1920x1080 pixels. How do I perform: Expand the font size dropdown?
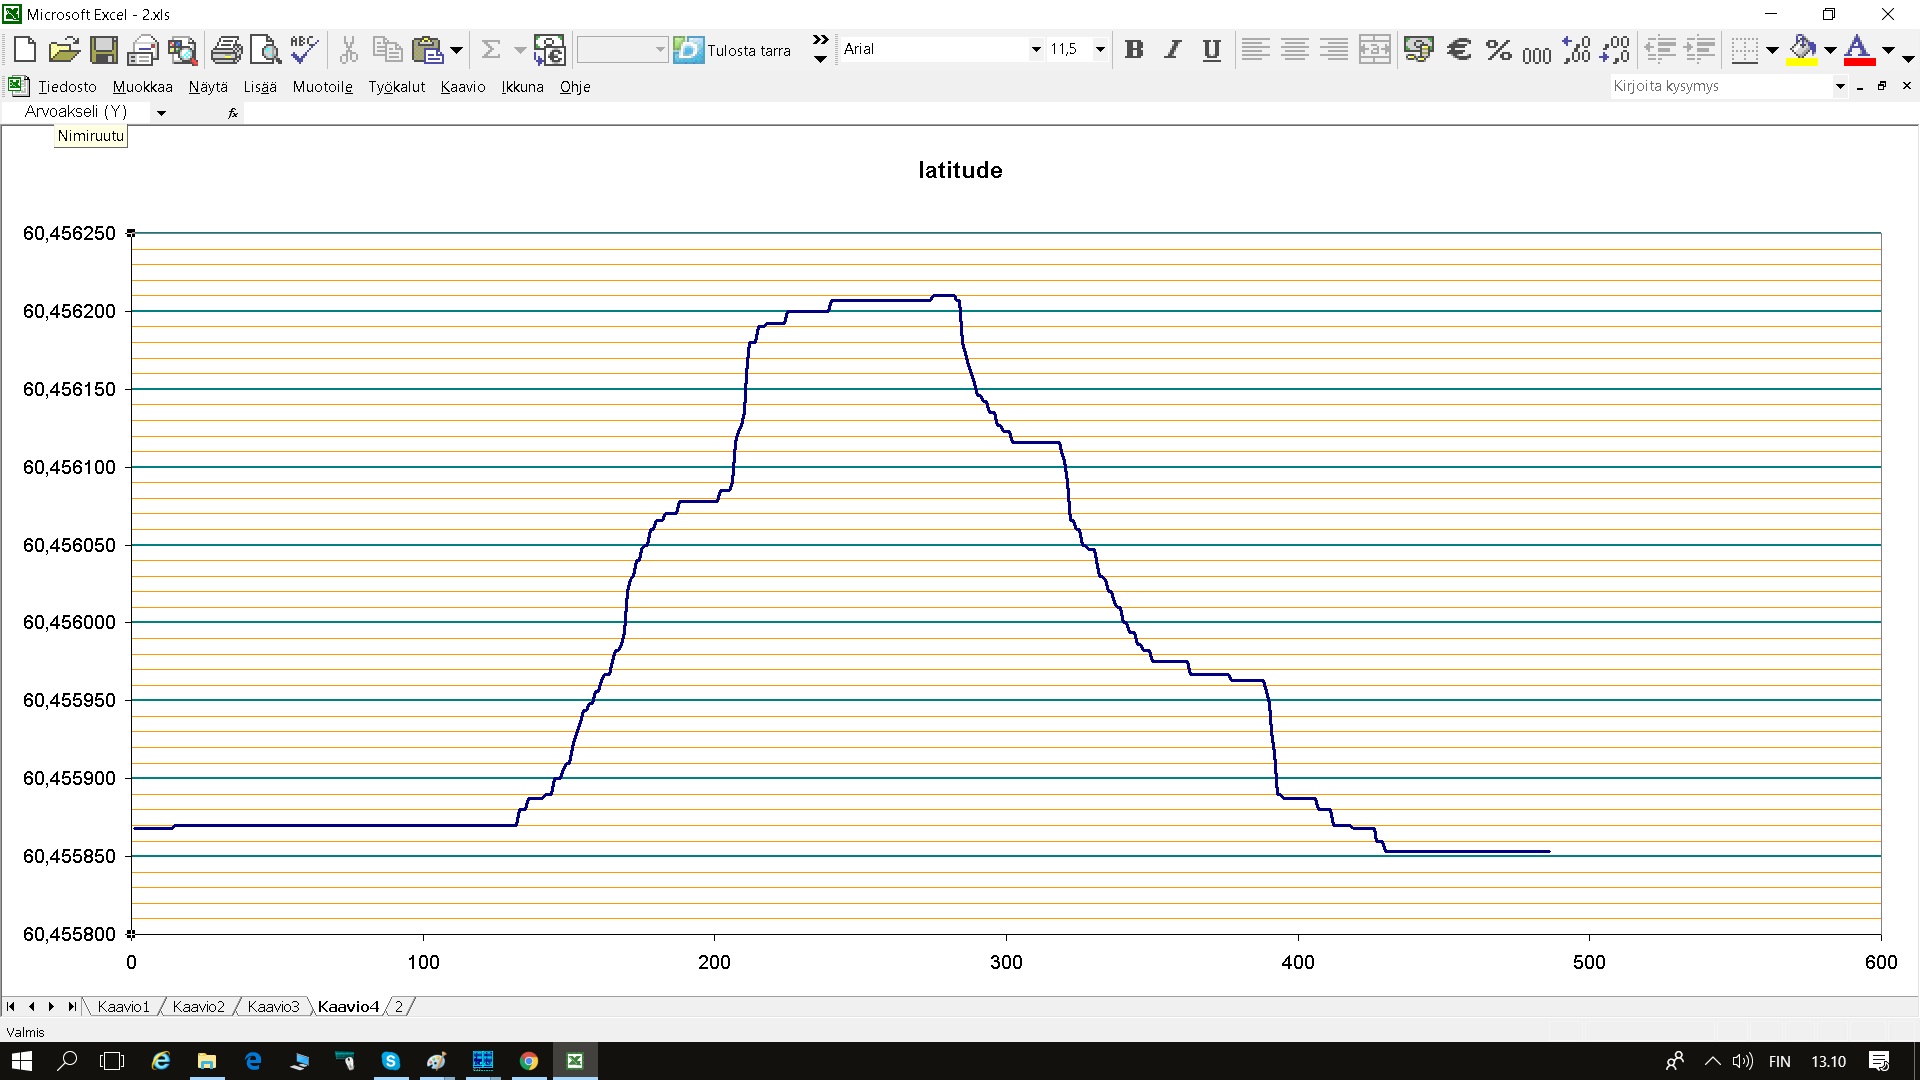[1100, 49]
